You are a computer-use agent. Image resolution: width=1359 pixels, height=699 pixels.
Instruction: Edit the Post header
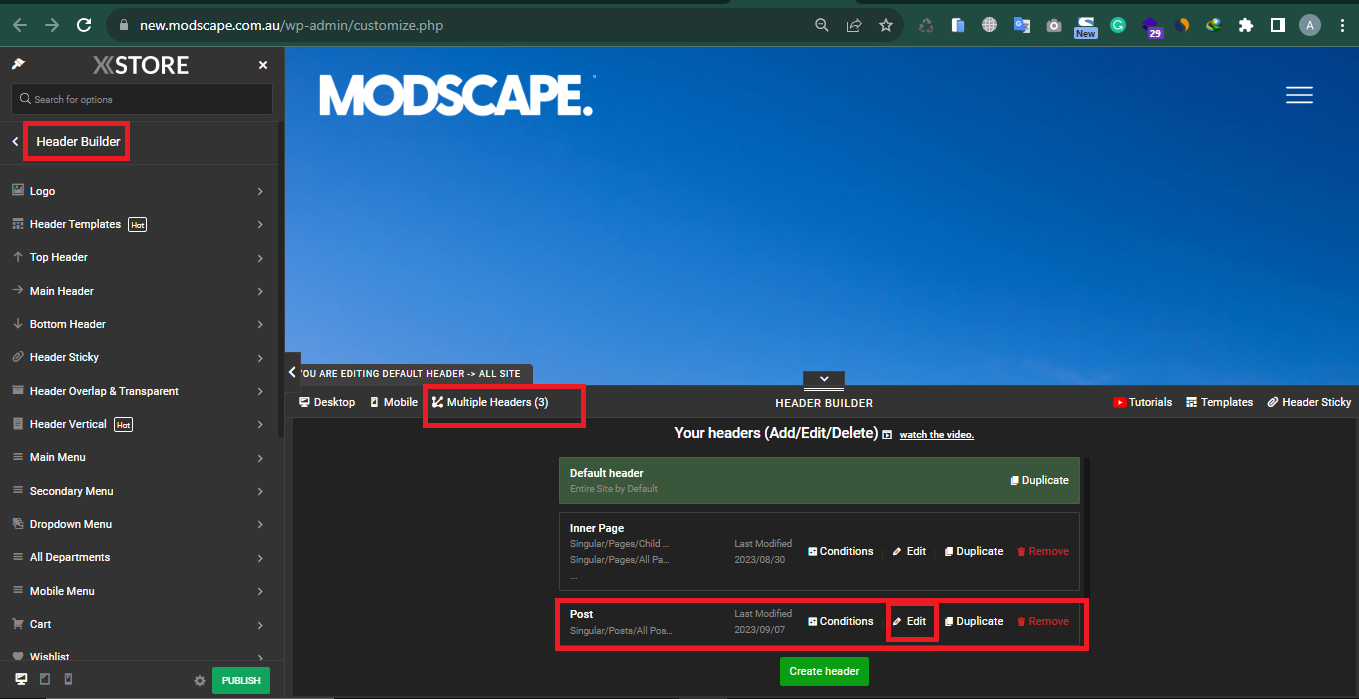pos(909,621)
